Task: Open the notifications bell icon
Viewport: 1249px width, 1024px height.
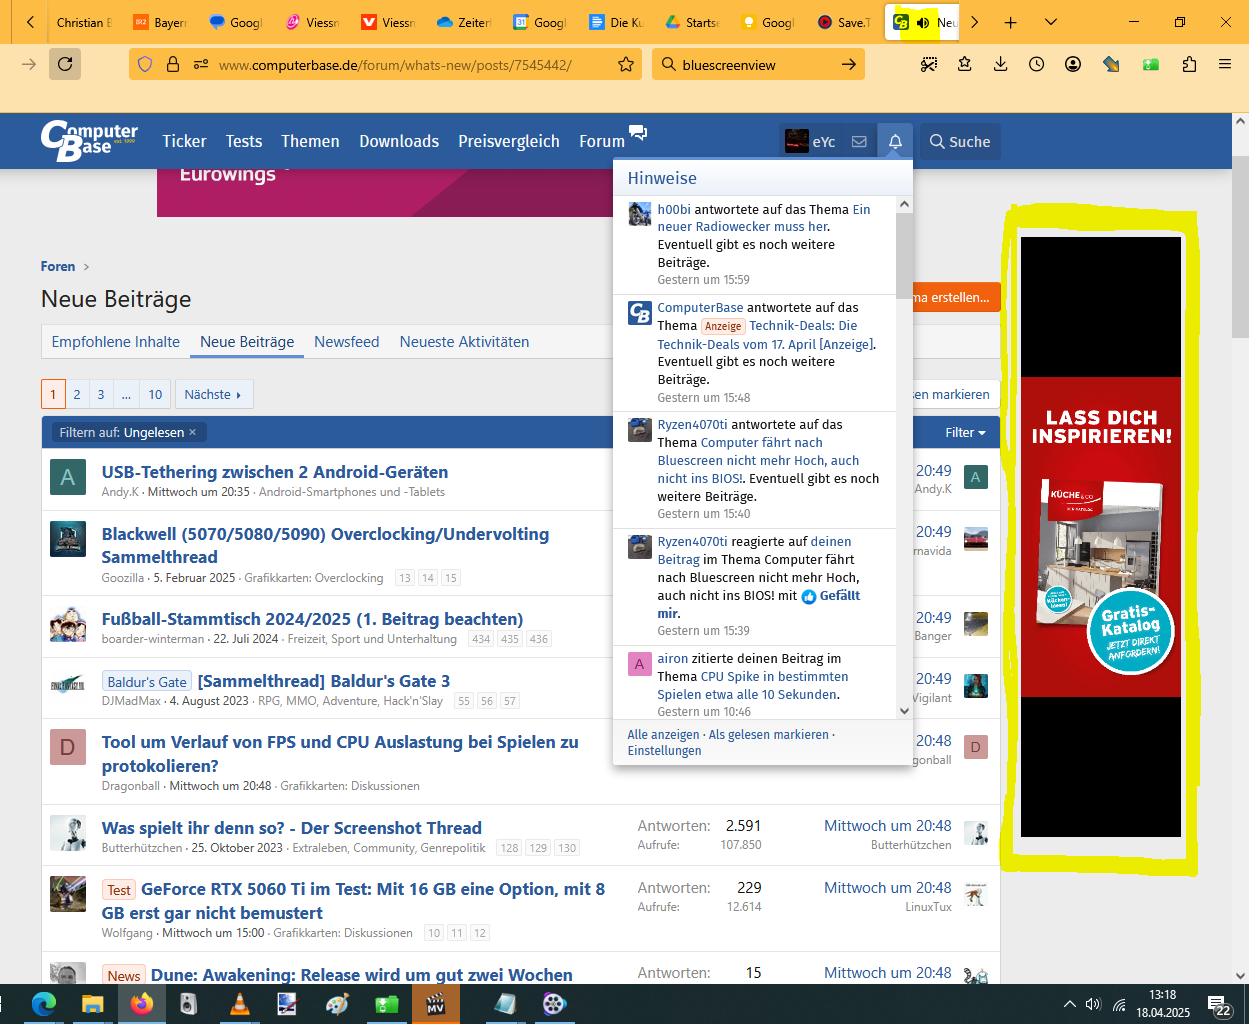Action: 895,142
